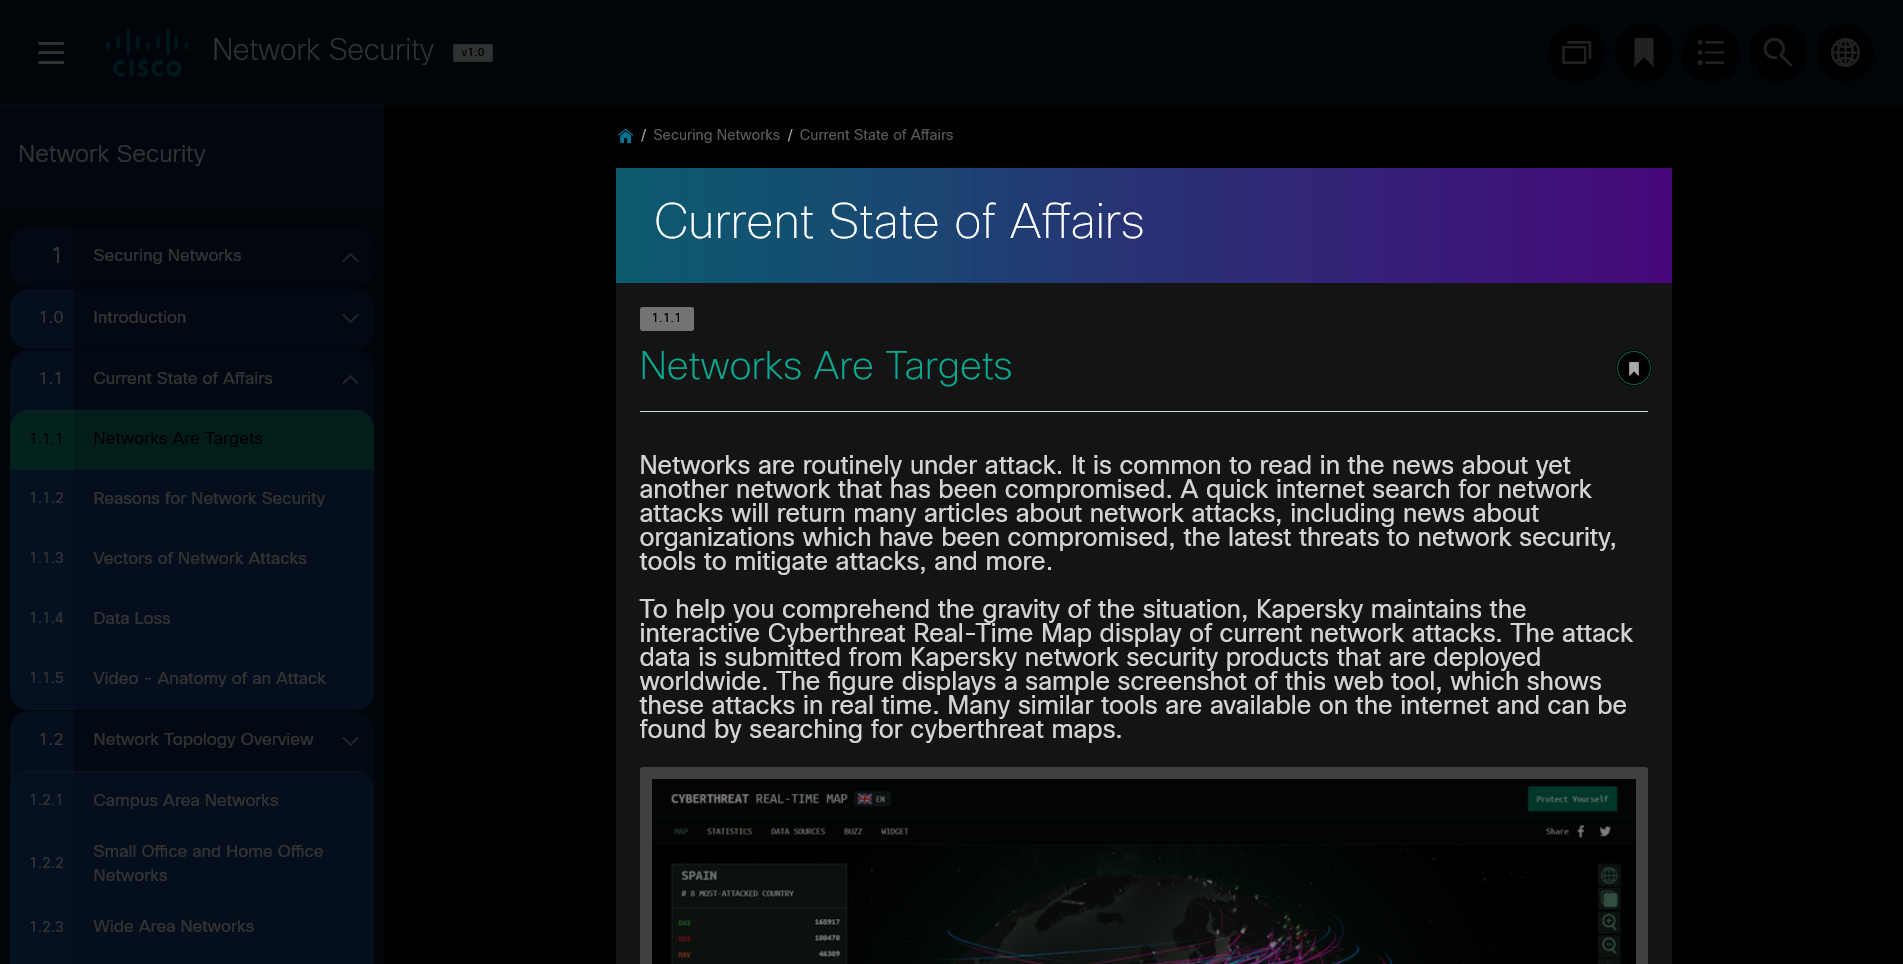Viewport: 1903px width, 964px height.
Task: Open Networks Are Targets in sidebar
Action: [x=192, y=439]
